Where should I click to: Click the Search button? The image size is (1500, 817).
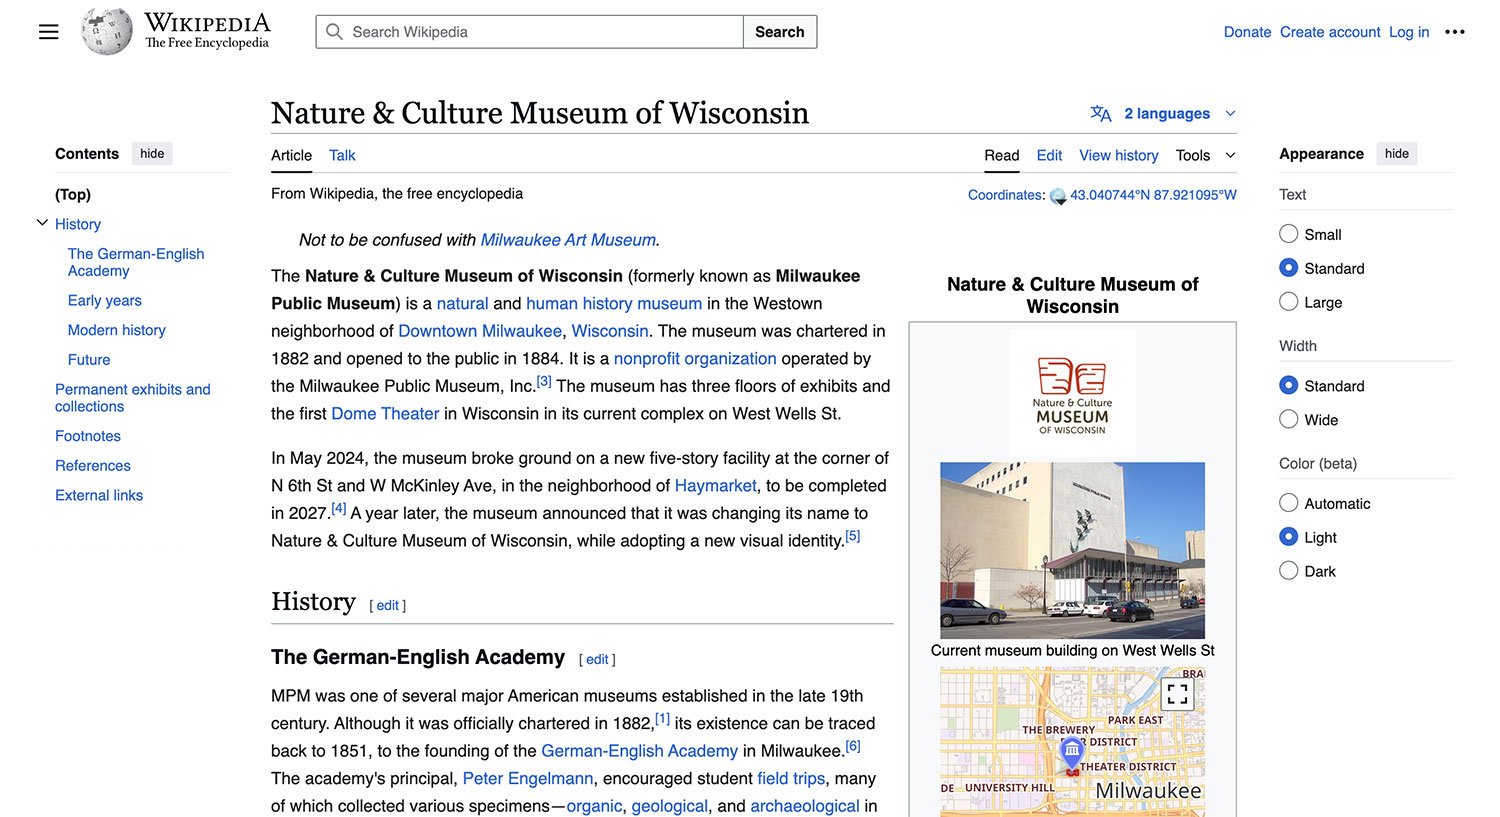tap(780, 32)
